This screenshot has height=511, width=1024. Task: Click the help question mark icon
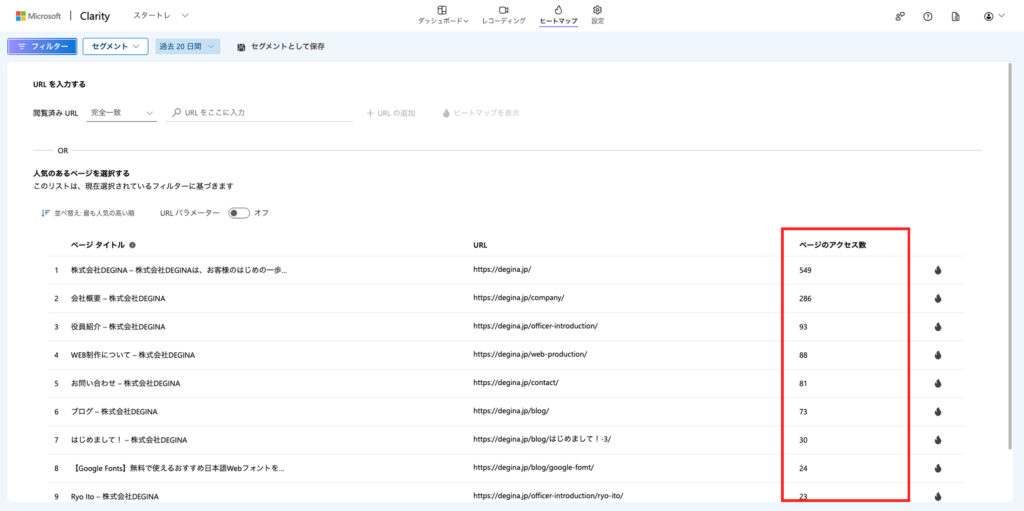(927, 16)
